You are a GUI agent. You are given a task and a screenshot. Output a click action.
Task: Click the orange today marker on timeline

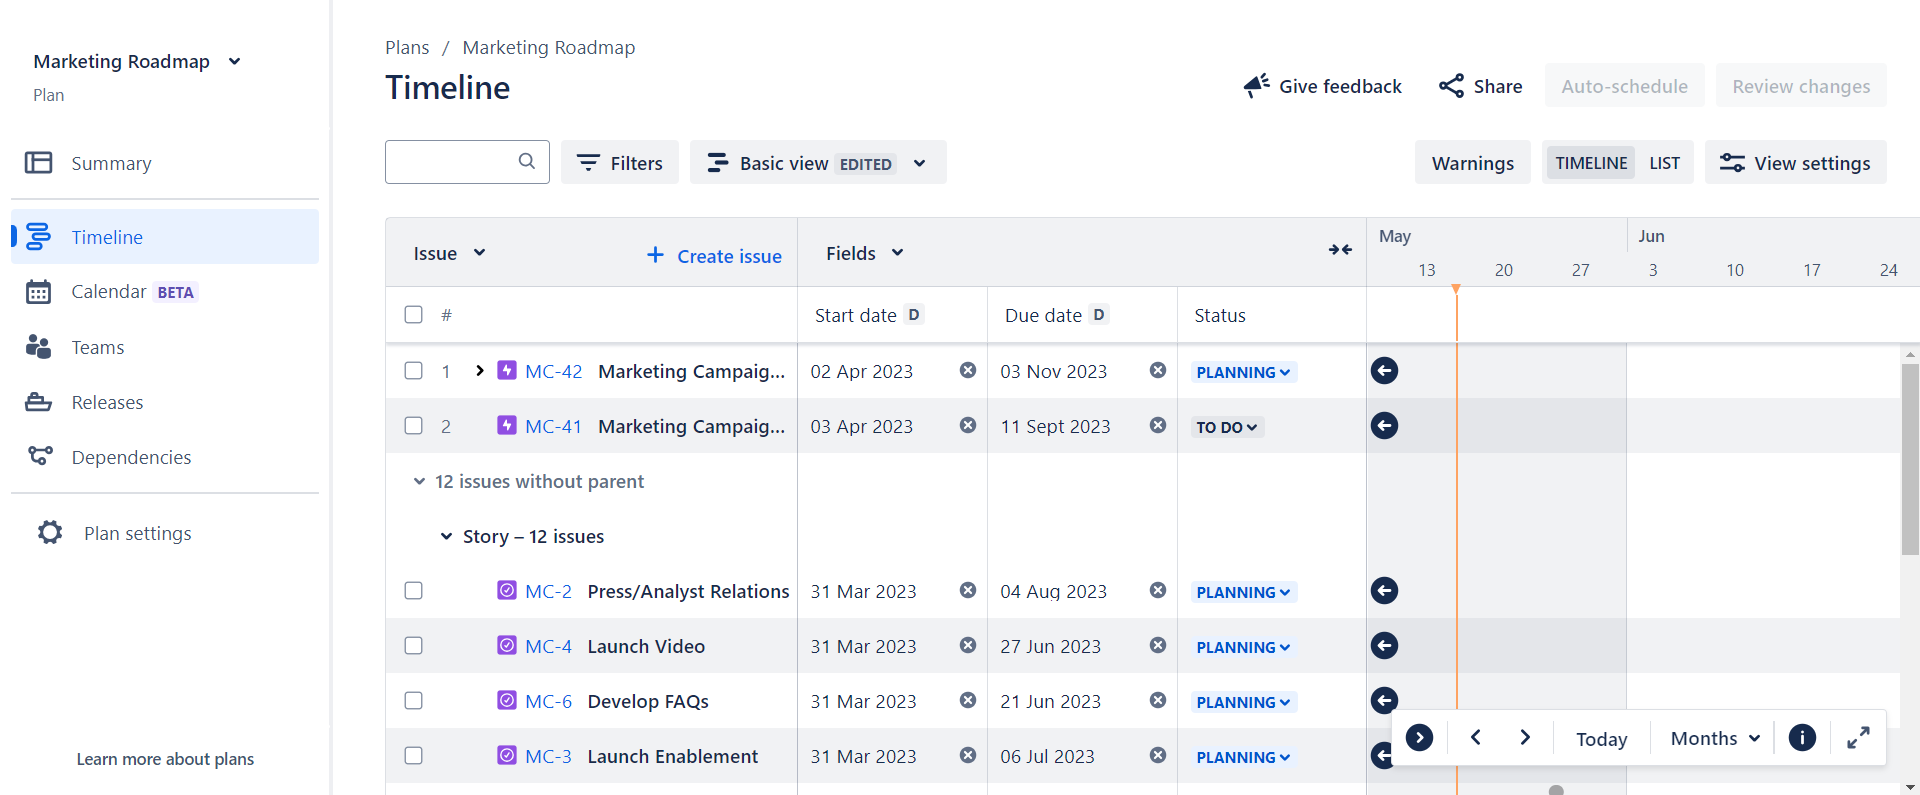pyautogui.click(x=1456, y=290)
